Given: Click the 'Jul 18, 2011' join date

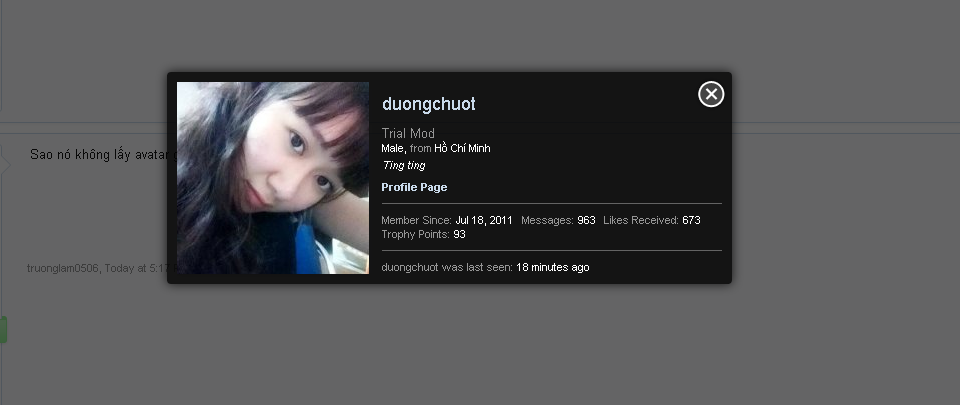Looking at the screenshot, I should [x=484, y=220].
